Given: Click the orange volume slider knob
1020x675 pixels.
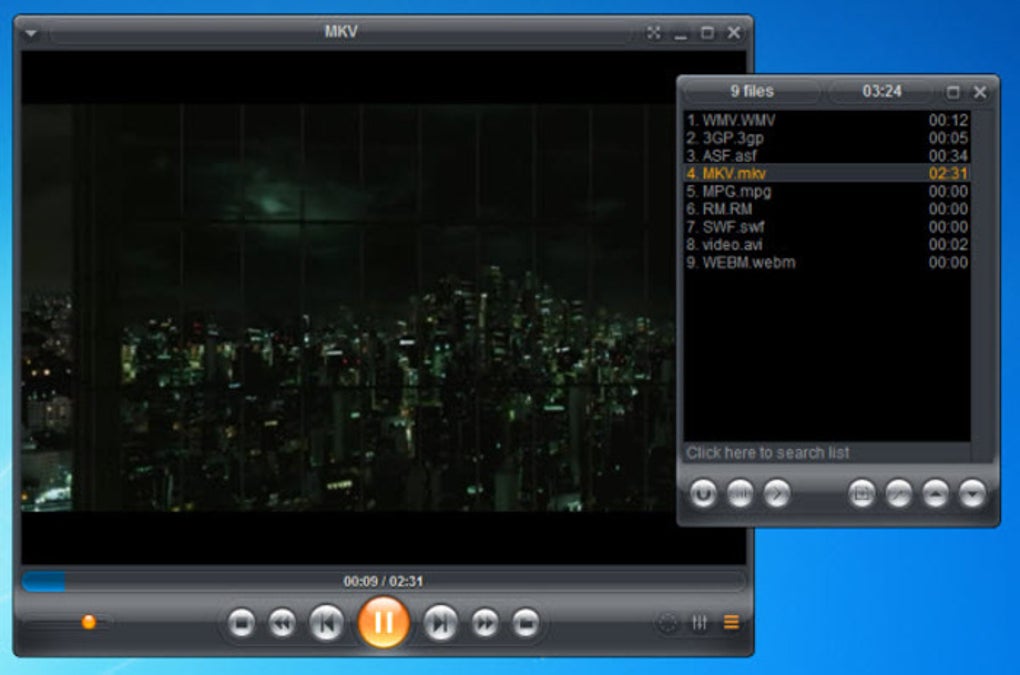Looking at the screenshot, I should [89, 622].
